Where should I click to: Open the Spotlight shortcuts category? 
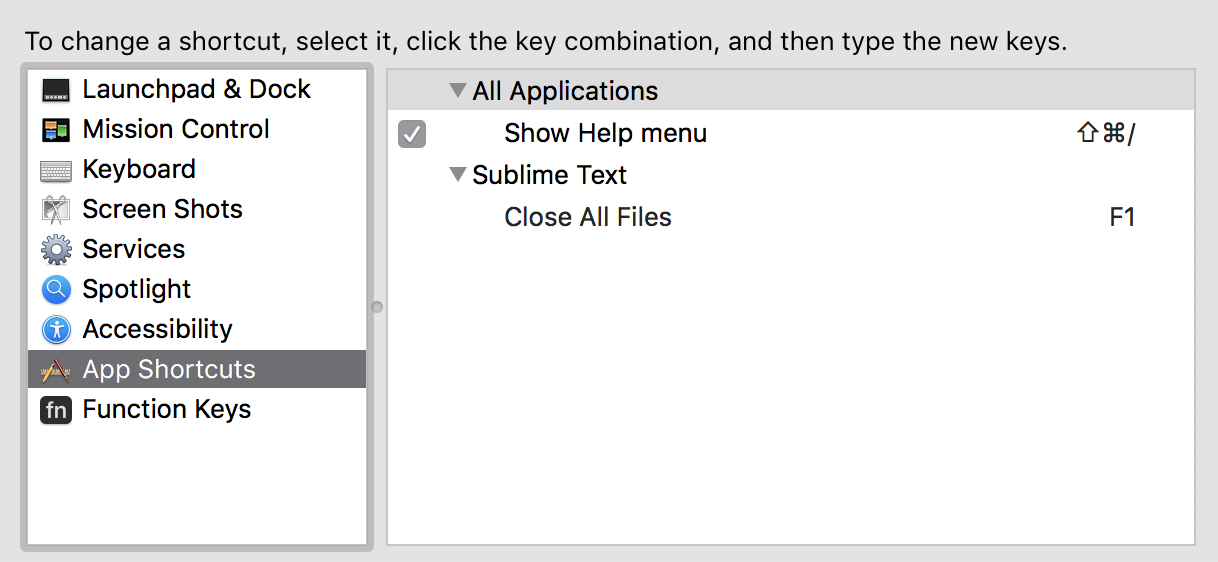pos(137,290)
